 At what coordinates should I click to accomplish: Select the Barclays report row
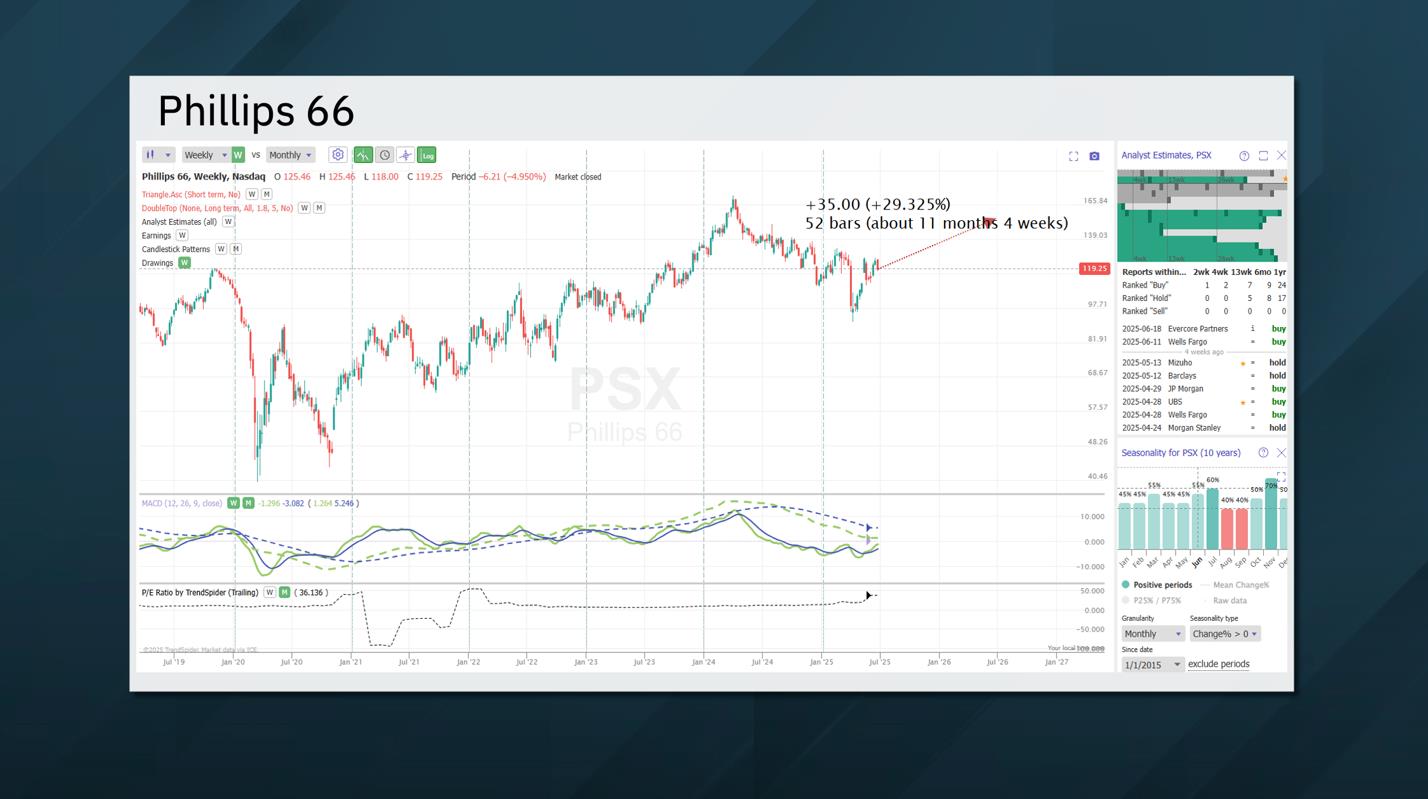click(x=1203, y=376)
